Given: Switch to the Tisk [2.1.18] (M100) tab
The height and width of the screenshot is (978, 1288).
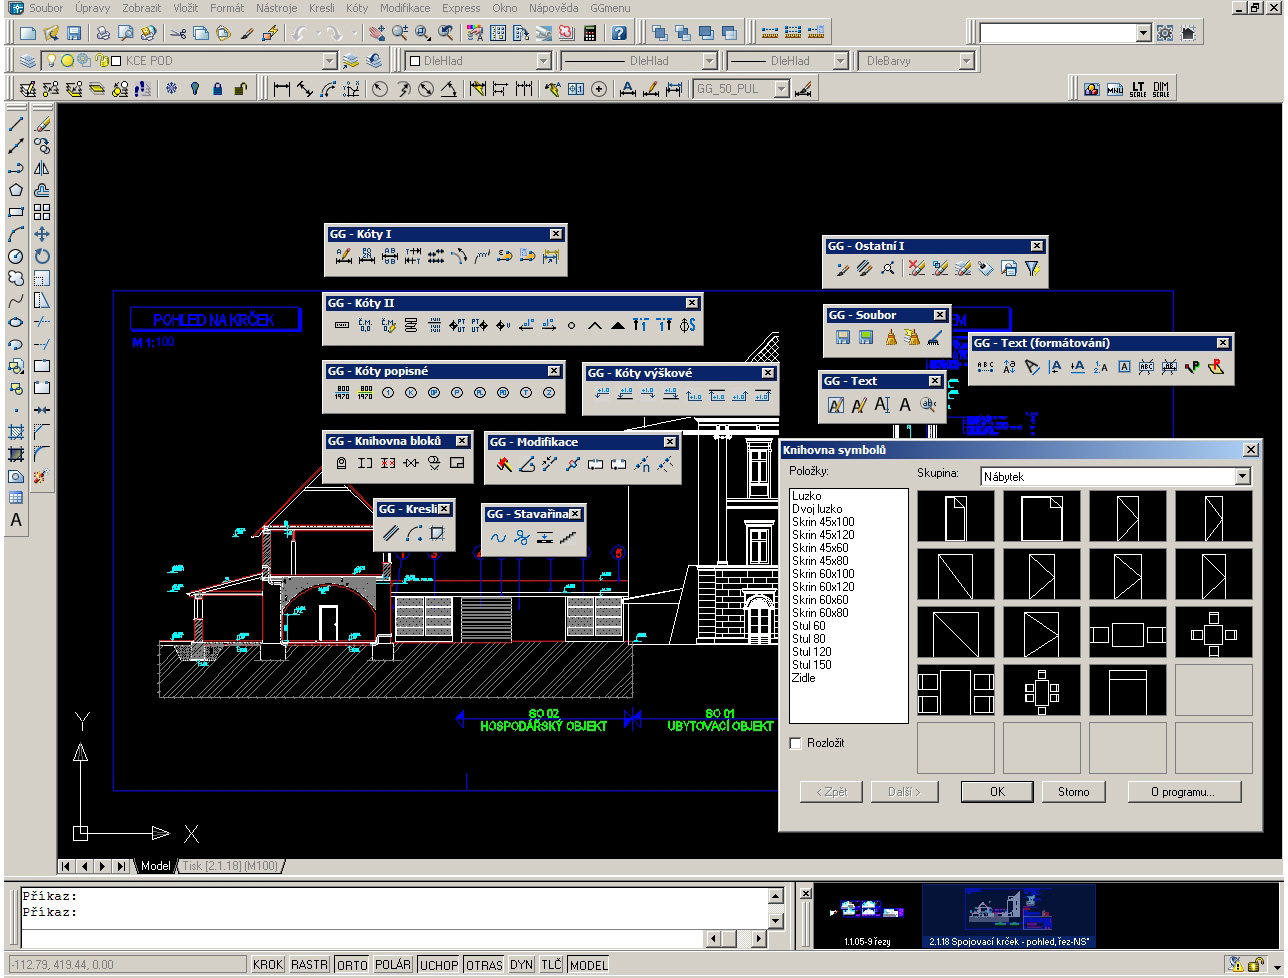Looking at the screenshot, I should click(x=231, y=865).
